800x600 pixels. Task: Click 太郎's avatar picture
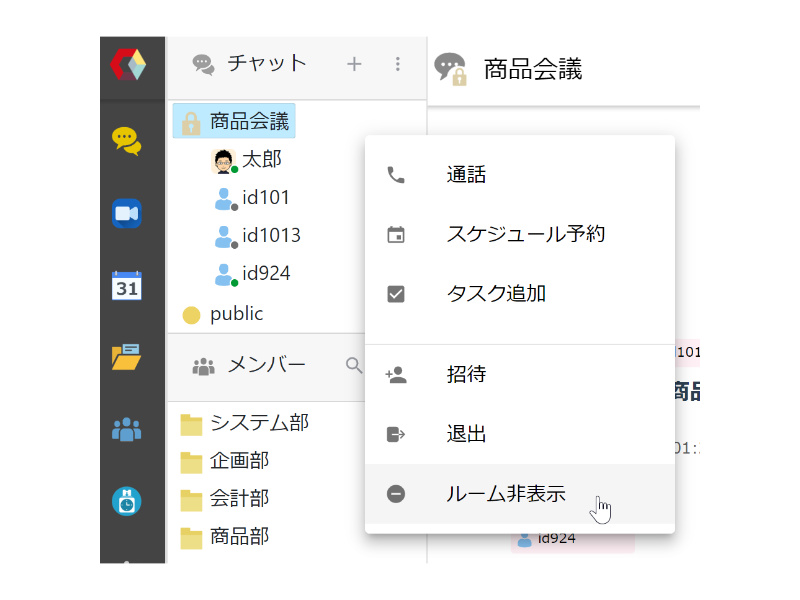[x=223, y=161]
